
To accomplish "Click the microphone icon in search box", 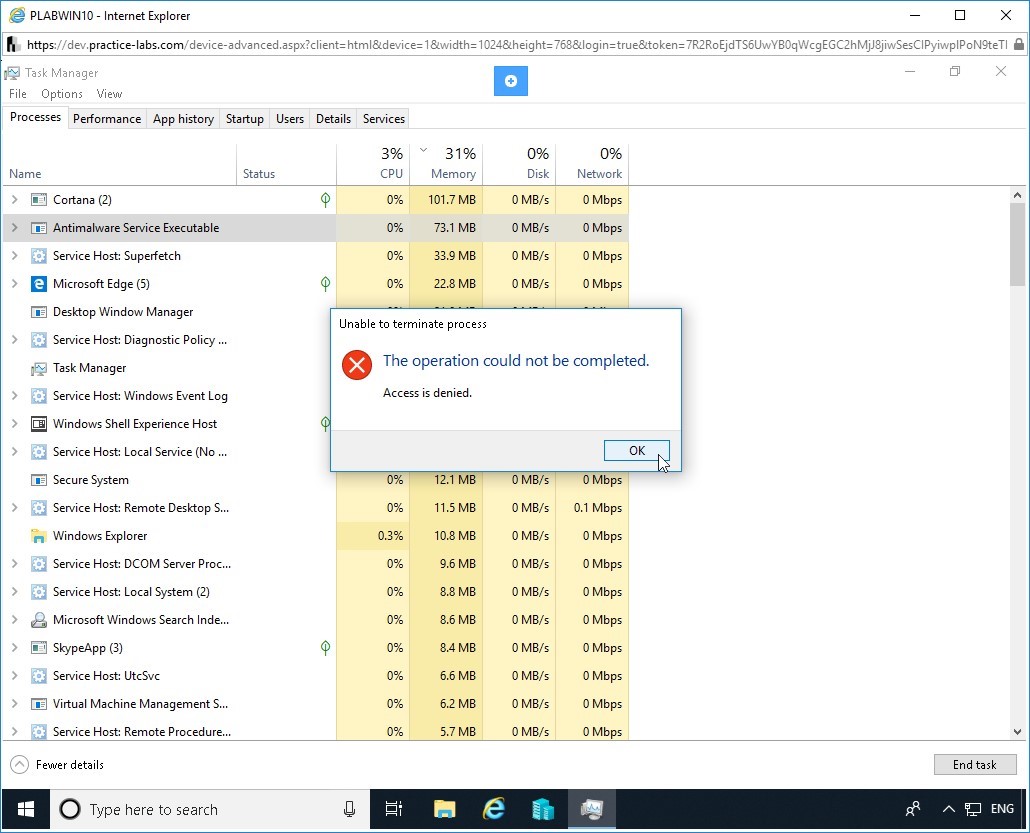I will coord(349,809).
